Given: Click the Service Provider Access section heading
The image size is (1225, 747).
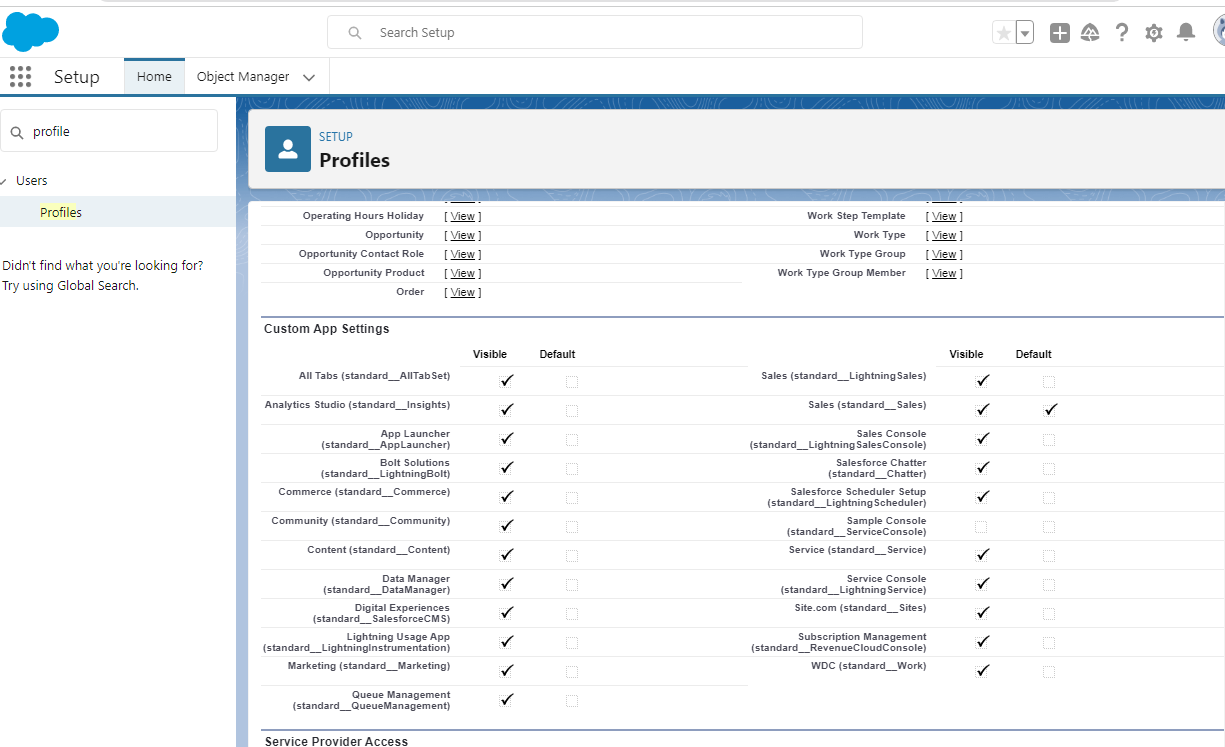Looking at the screenshot, I should (337, 741).
